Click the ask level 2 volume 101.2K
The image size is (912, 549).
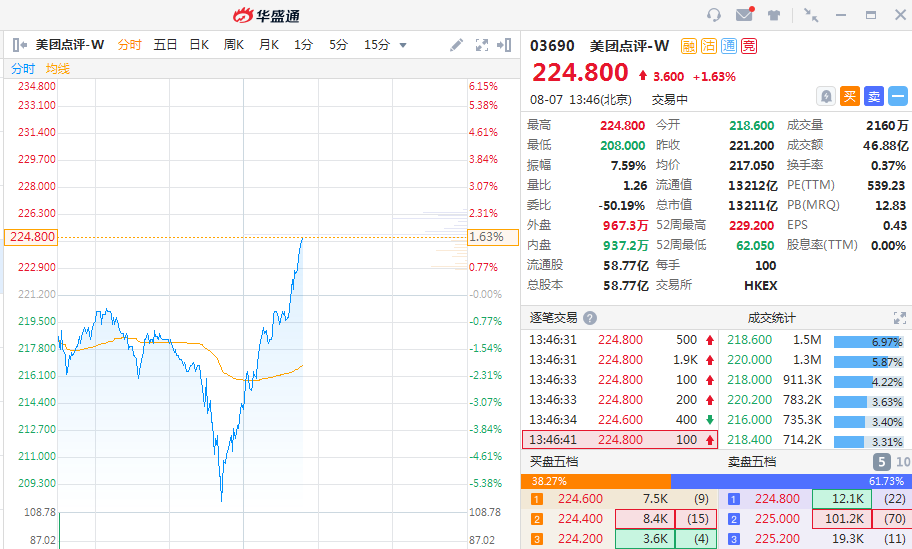(844, 519)
